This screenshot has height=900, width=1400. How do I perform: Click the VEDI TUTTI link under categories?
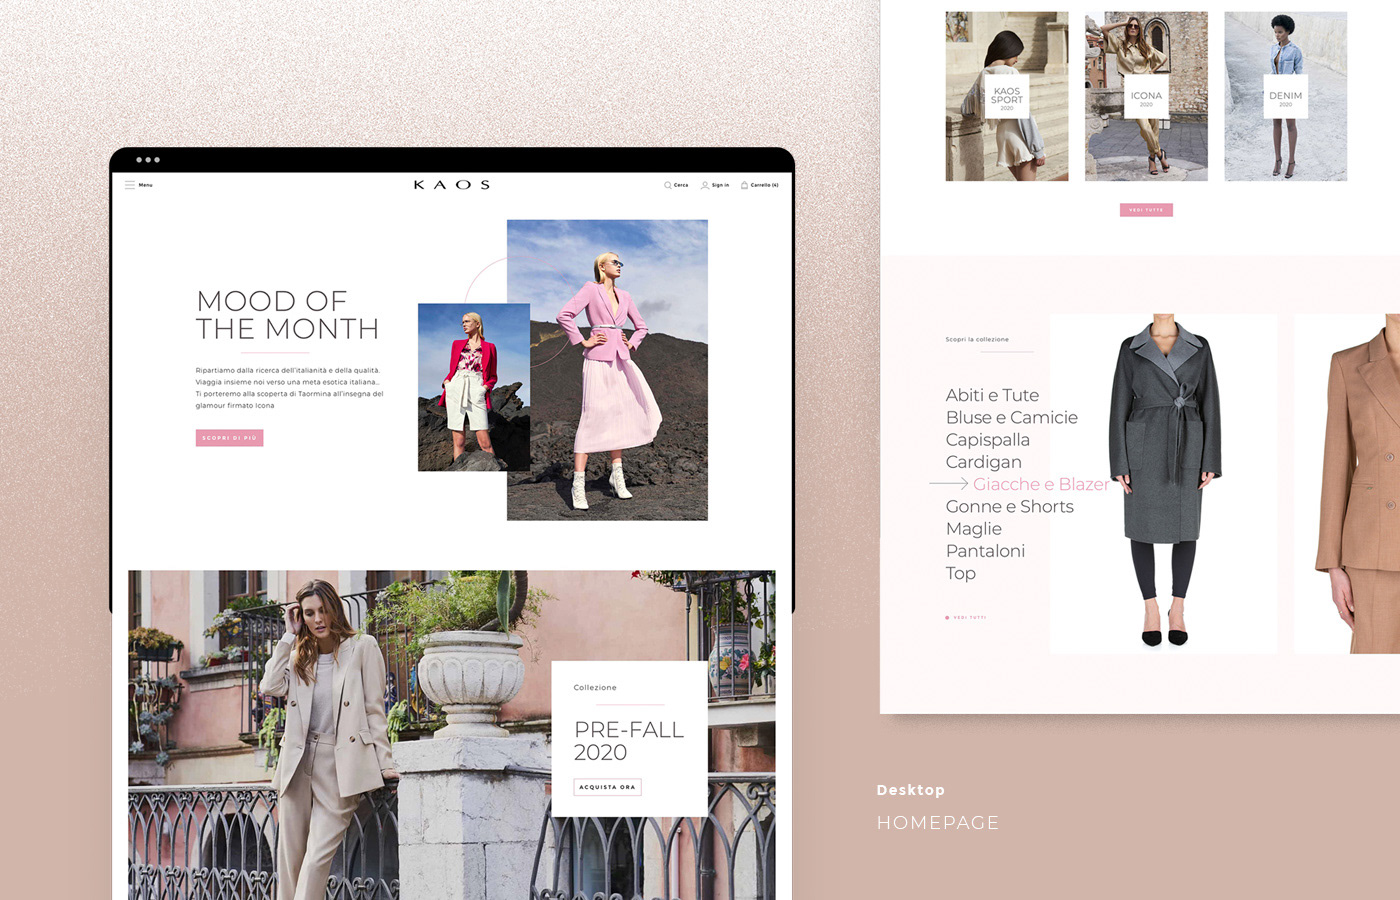coord(968,618)
